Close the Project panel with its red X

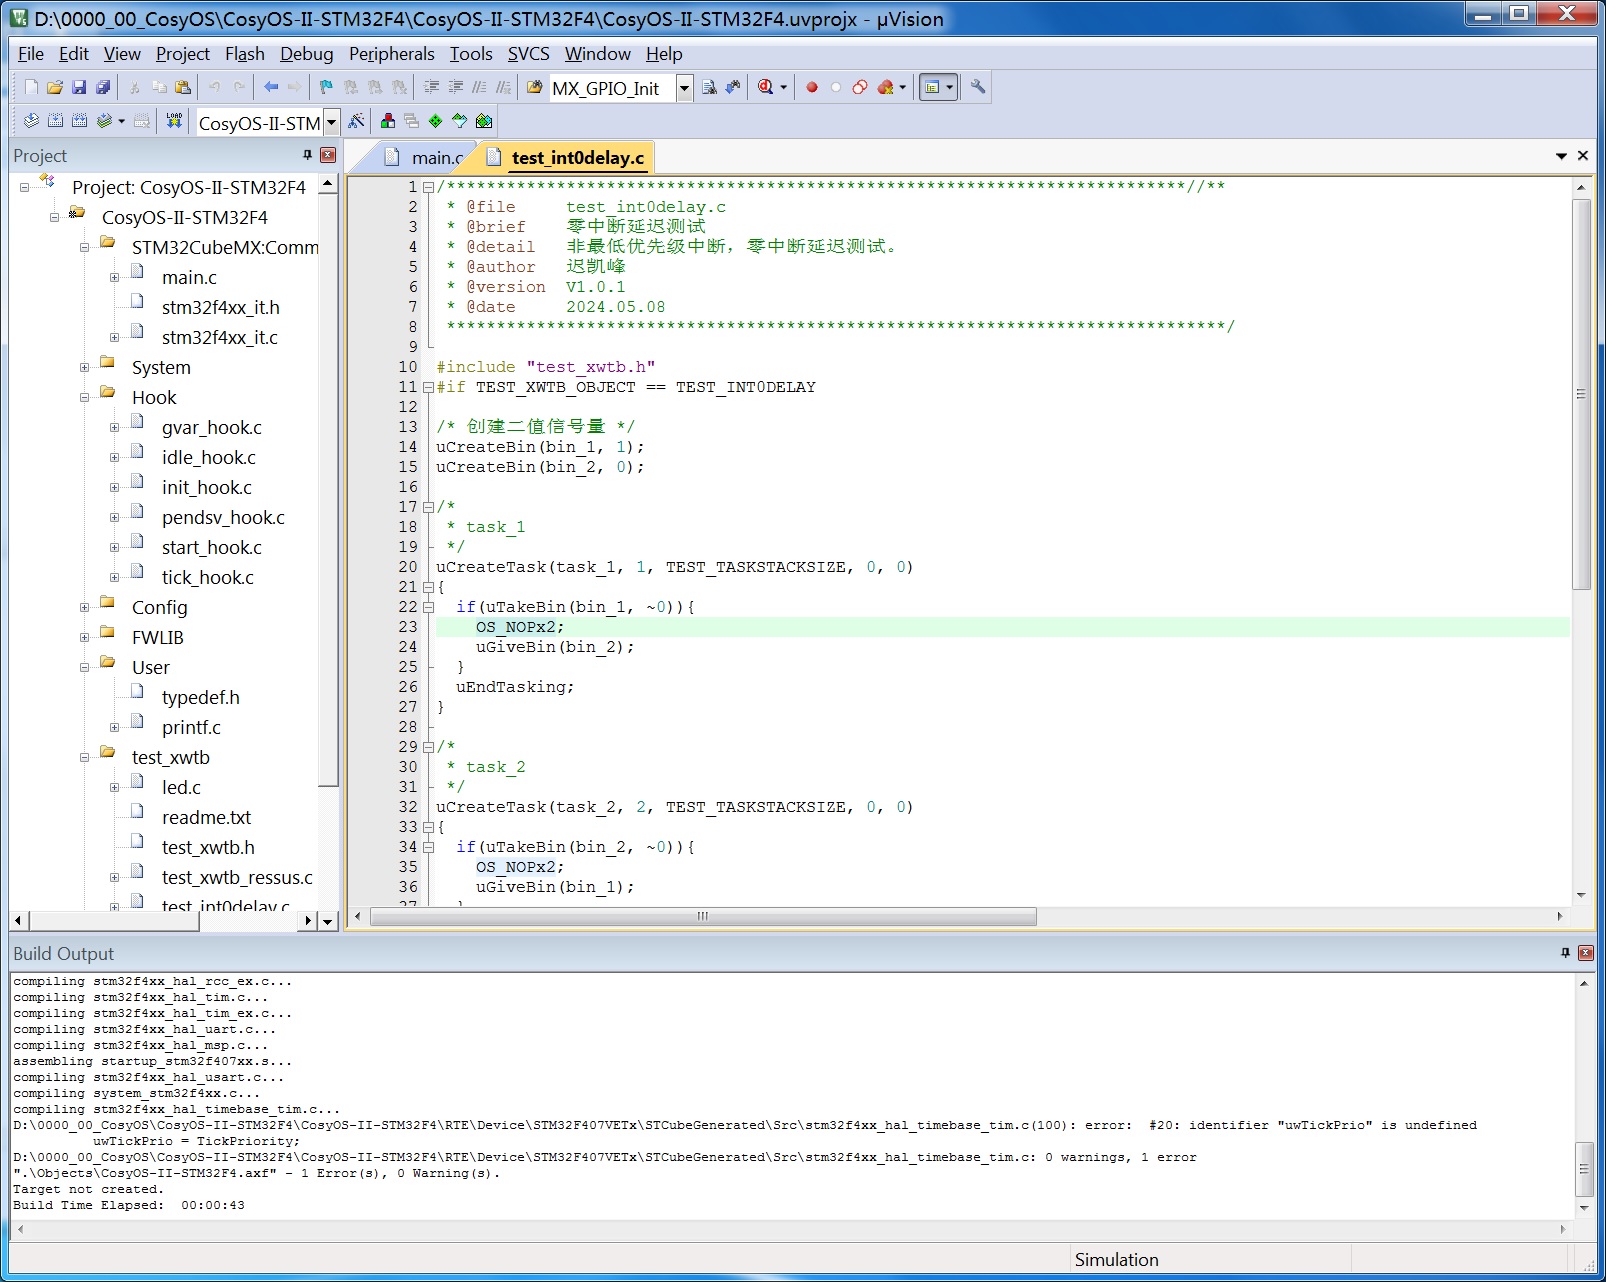328,155
